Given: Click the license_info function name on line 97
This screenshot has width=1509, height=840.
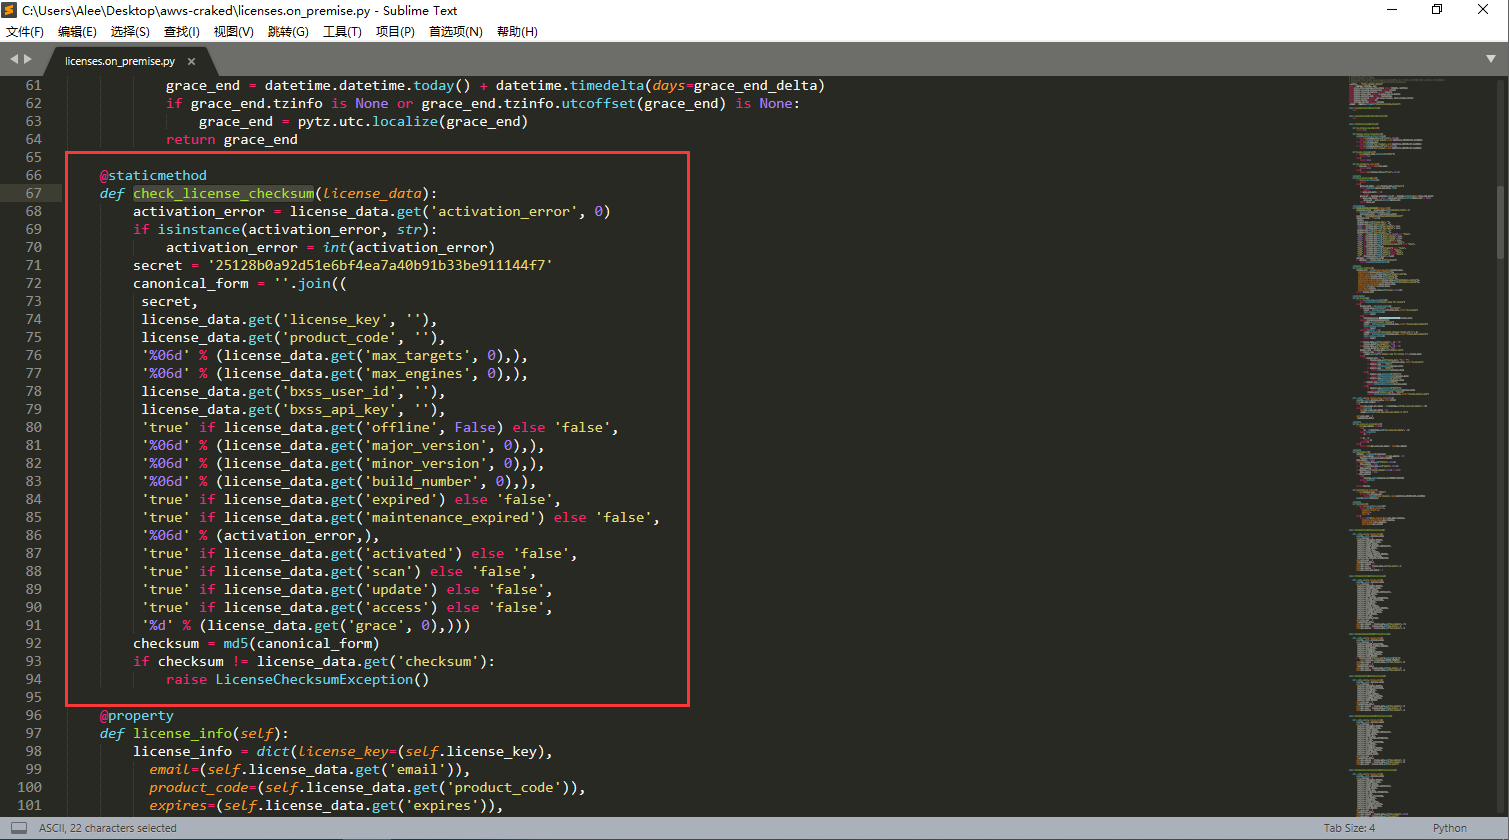Looking at the screenshot, I should click(182, 733).
